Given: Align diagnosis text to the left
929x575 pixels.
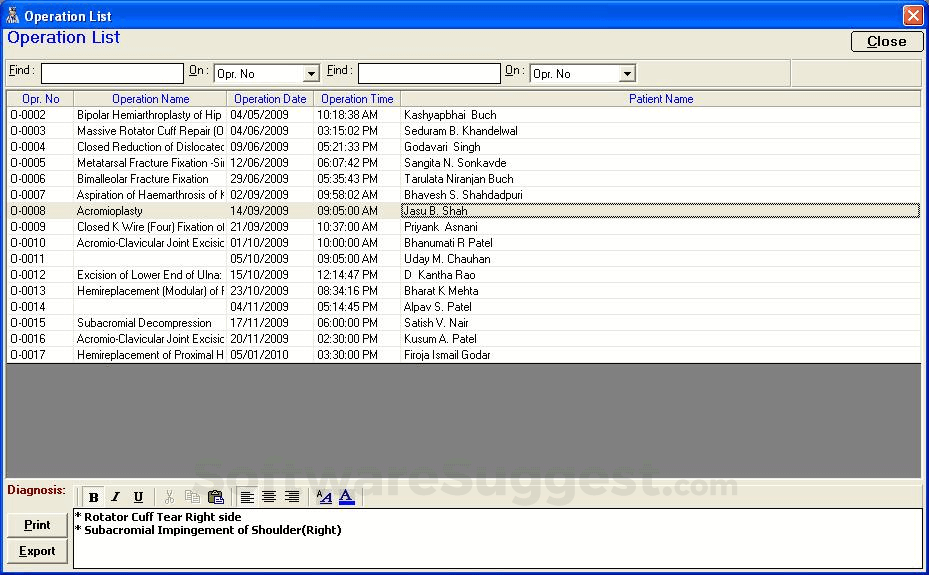Looking at the screenshot, I should click(247, 497).
